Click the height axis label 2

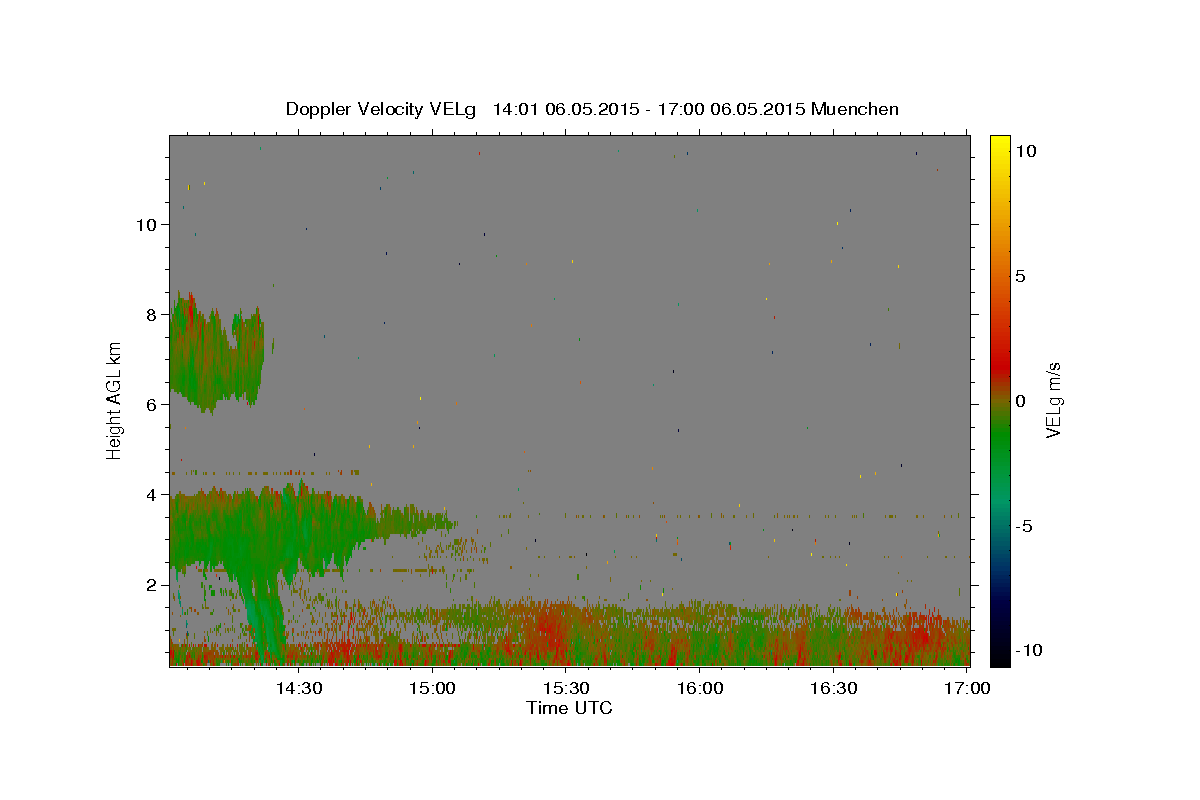point(152,584)
